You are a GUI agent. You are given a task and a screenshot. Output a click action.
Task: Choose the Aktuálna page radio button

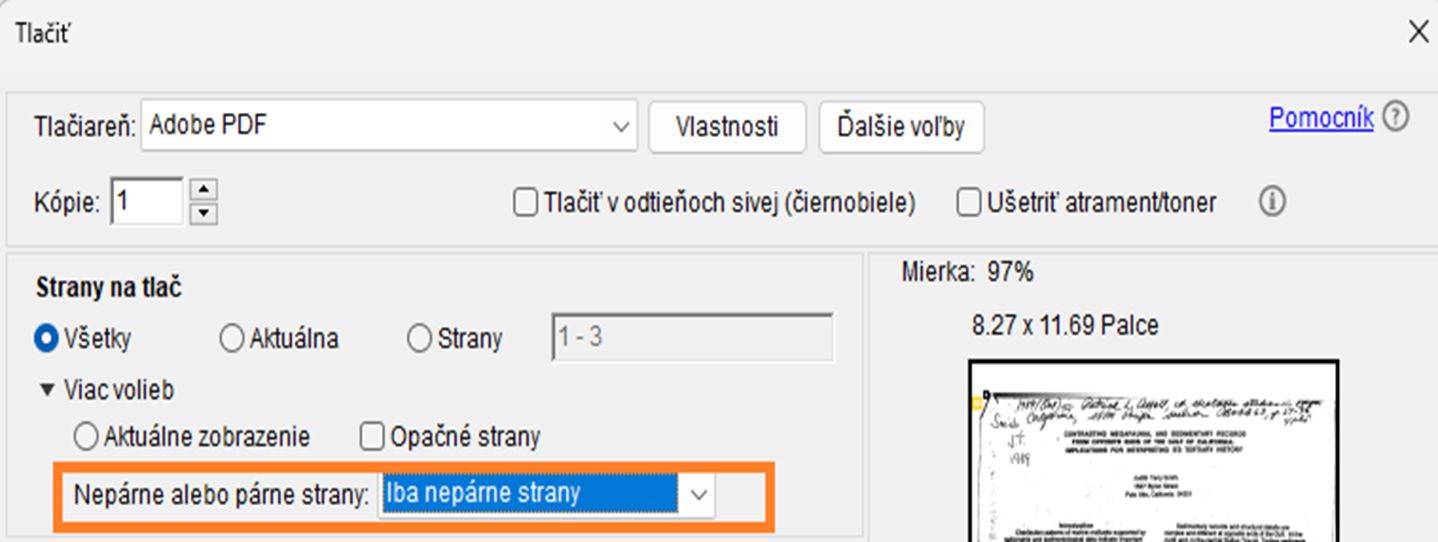coord(231,339)
